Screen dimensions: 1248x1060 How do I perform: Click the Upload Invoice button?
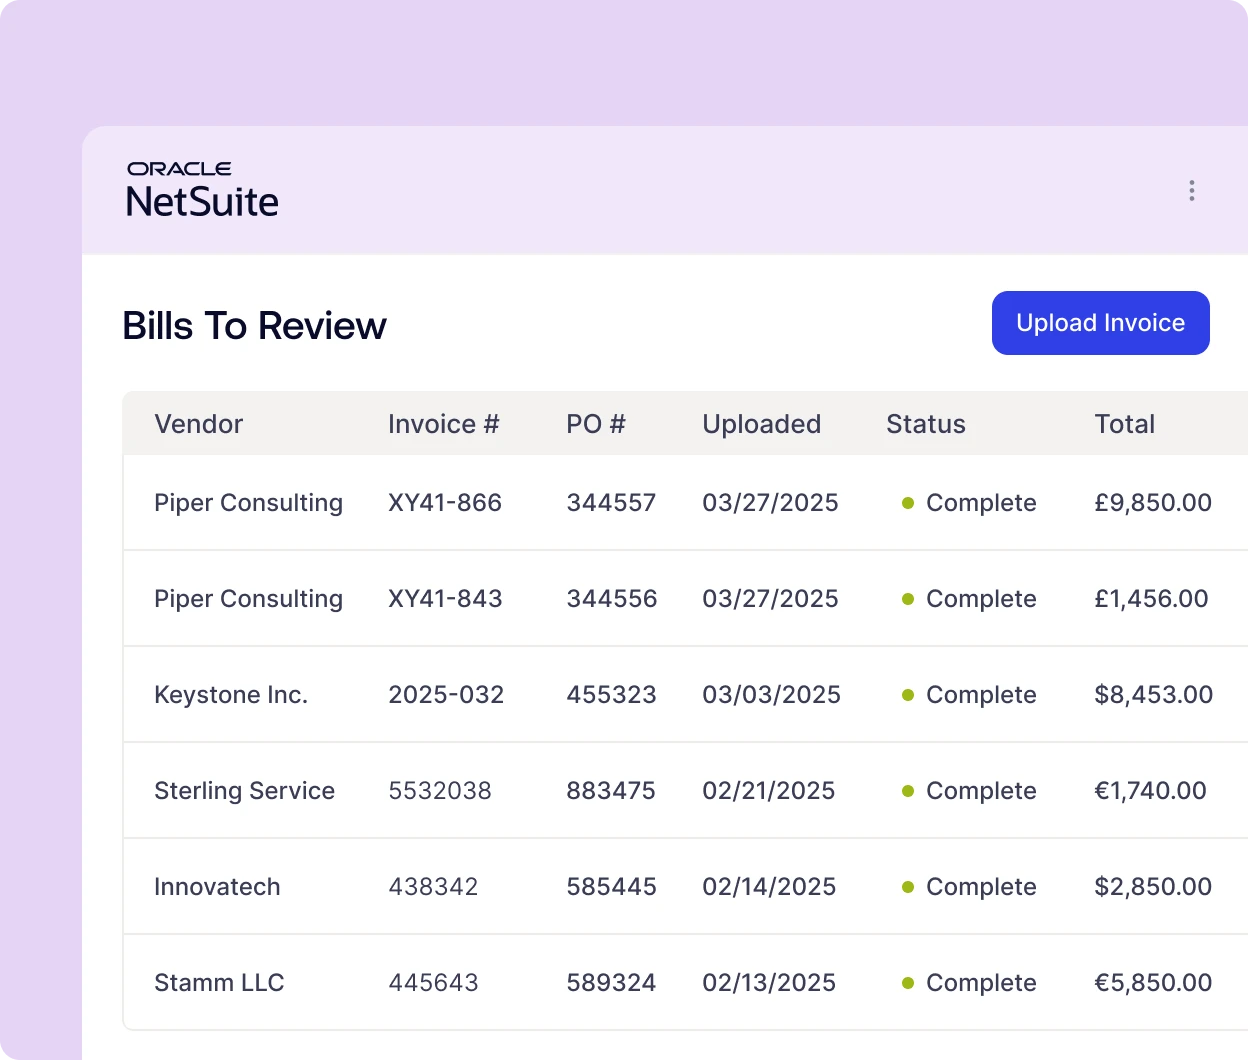1100,323
